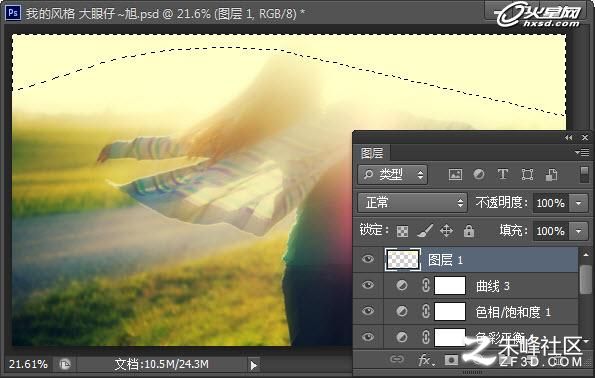Open the 类型 filter type dropdown
The height and width of the screenshot is (378, 595).
click(392, 175)
